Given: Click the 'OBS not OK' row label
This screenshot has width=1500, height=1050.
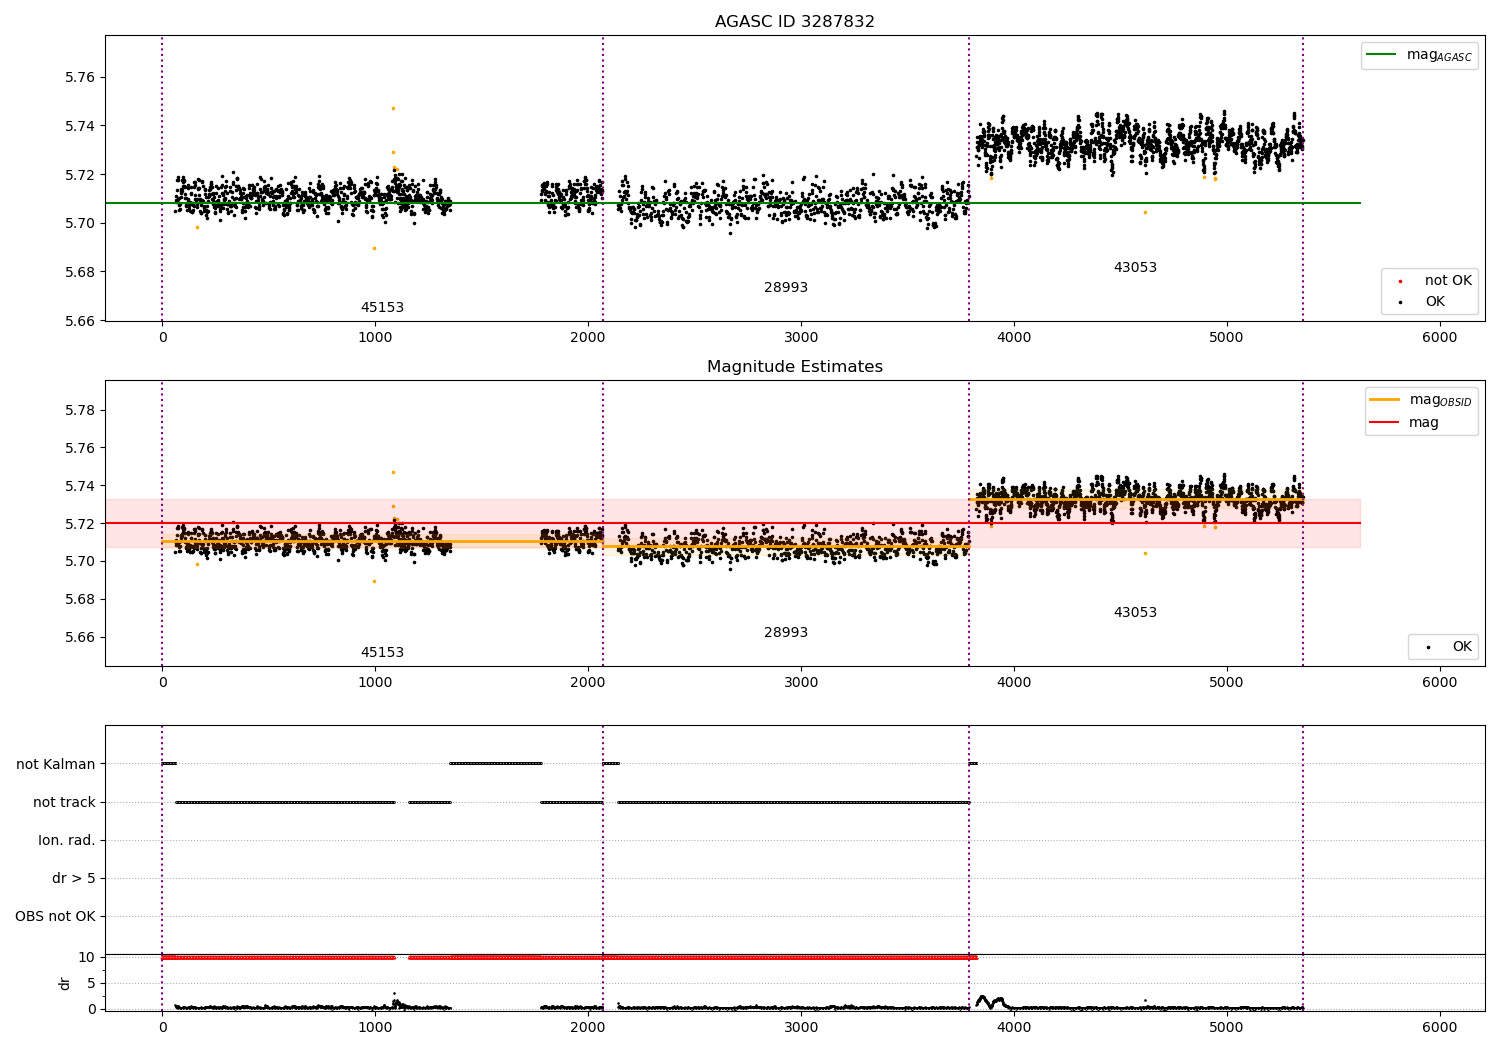Looking at the screenshot, I should [x=55, y=916].
